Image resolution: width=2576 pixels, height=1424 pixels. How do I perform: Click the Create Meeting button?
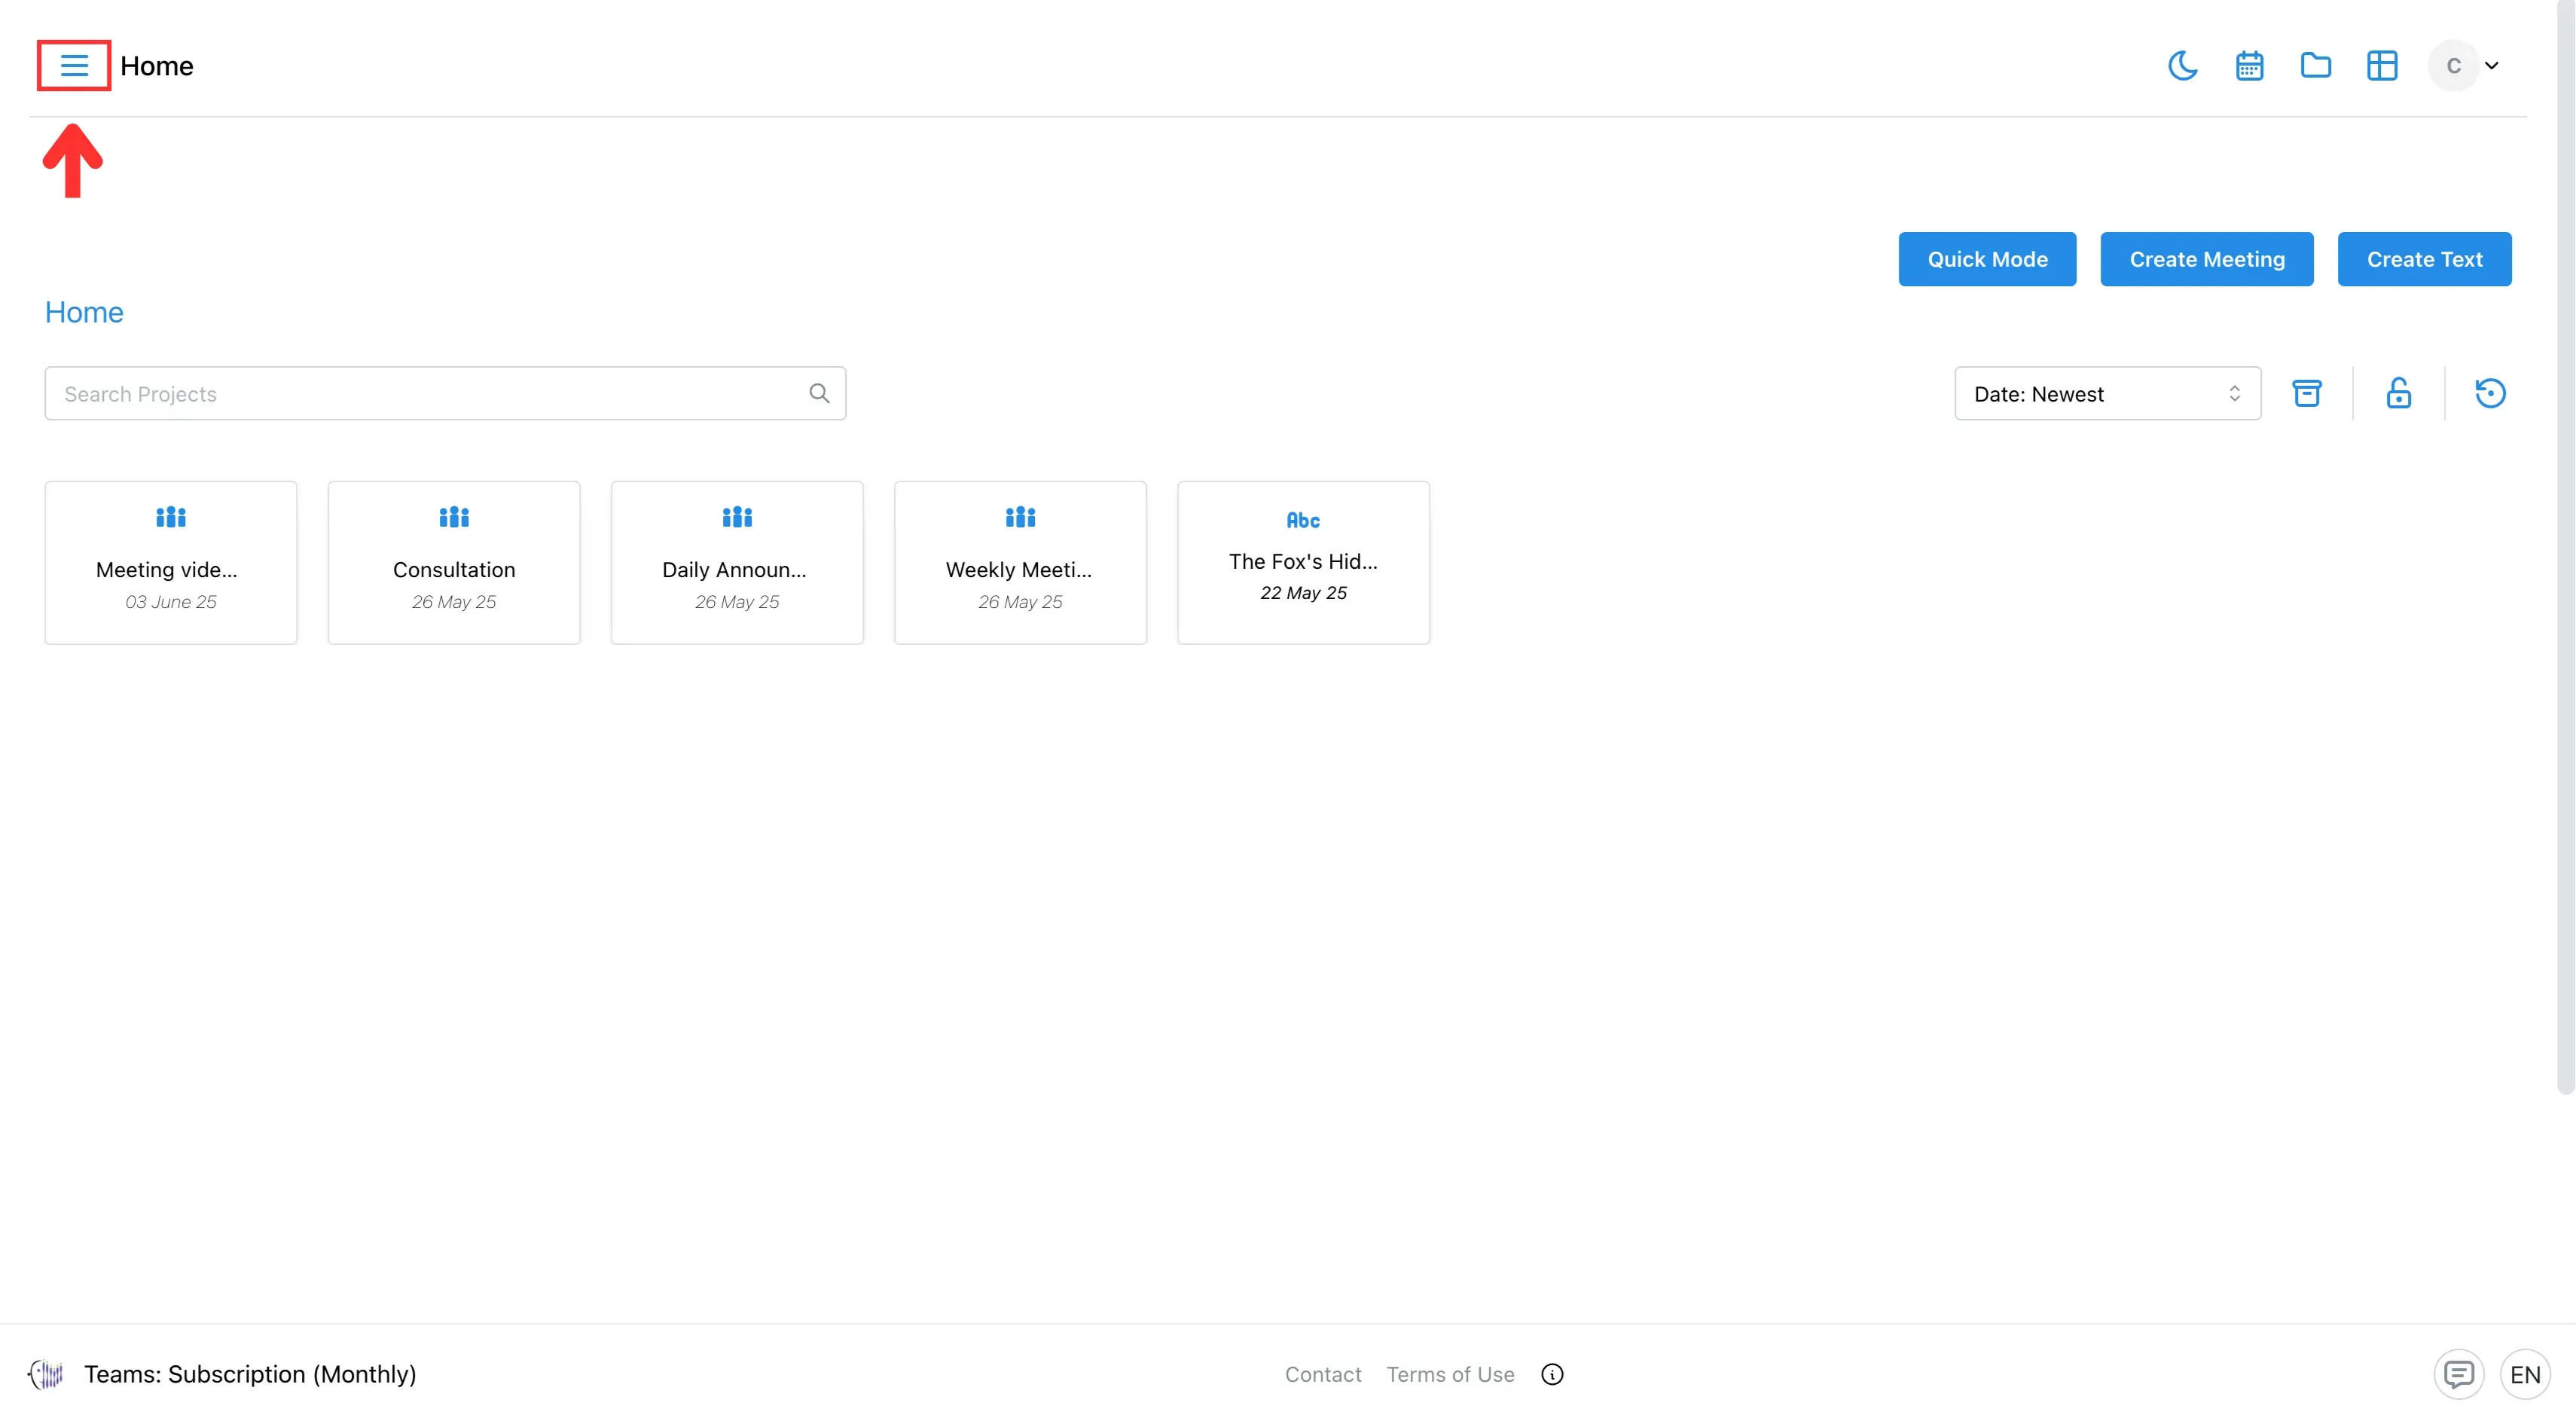point(2206,259)
